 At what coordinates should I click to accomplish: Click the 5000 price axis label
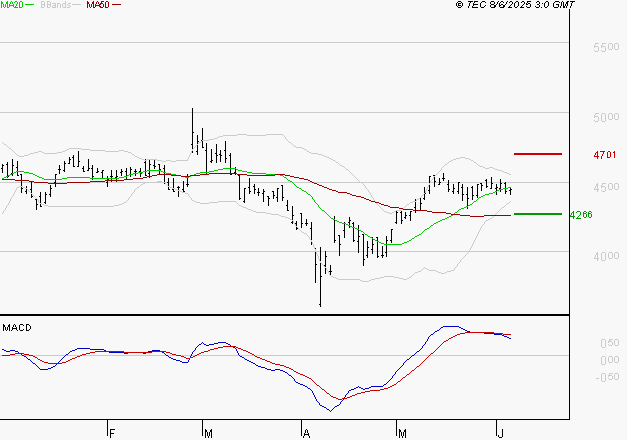pos(606,118)
